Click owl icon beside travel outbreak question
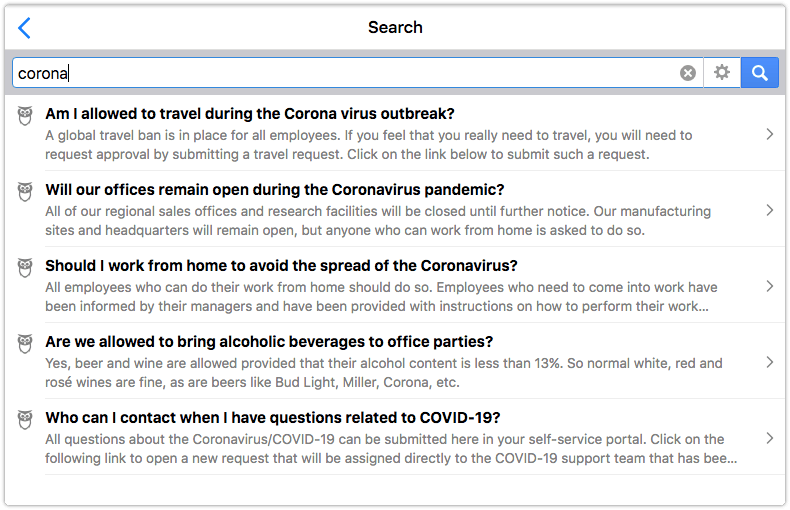Viewport: 790px width, 510px height. (25, 115)
